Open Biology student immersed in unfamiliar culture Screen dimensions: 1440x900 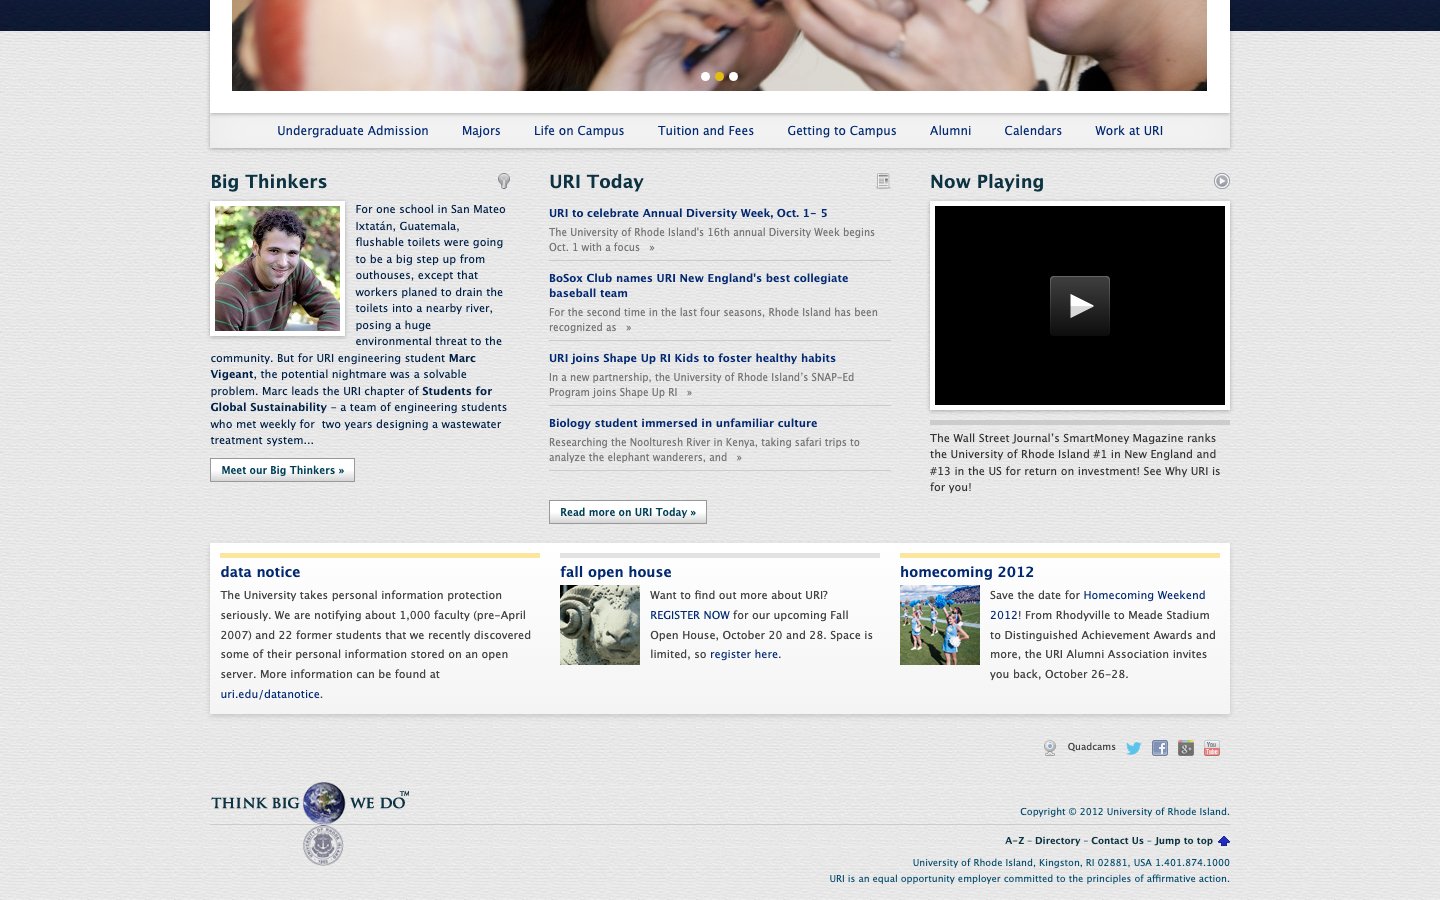pyautogui.click(x=683, y=423)
